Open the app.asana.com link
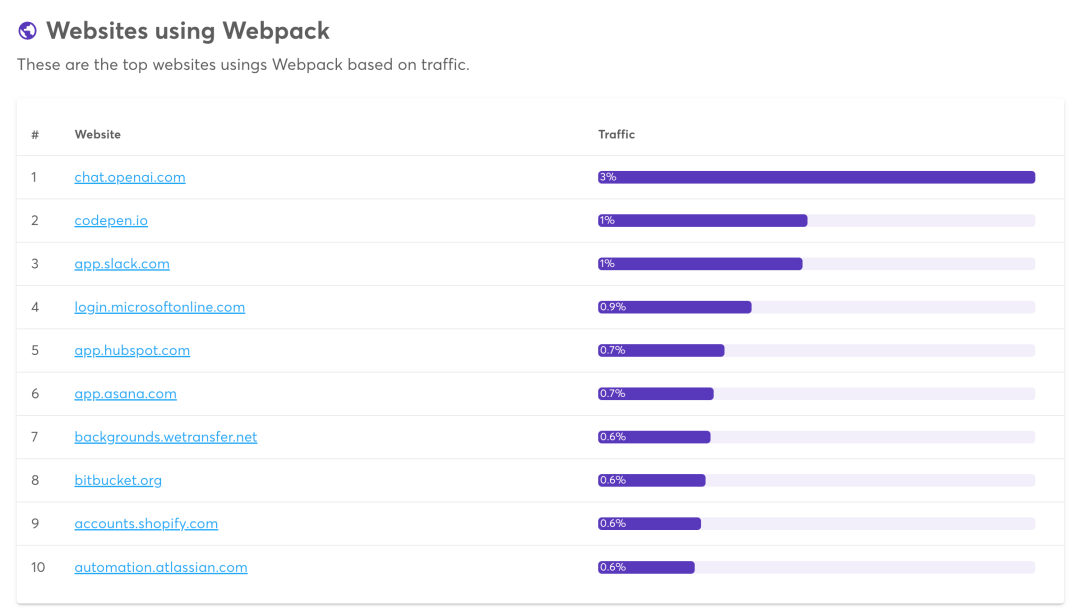 (125, 394)
